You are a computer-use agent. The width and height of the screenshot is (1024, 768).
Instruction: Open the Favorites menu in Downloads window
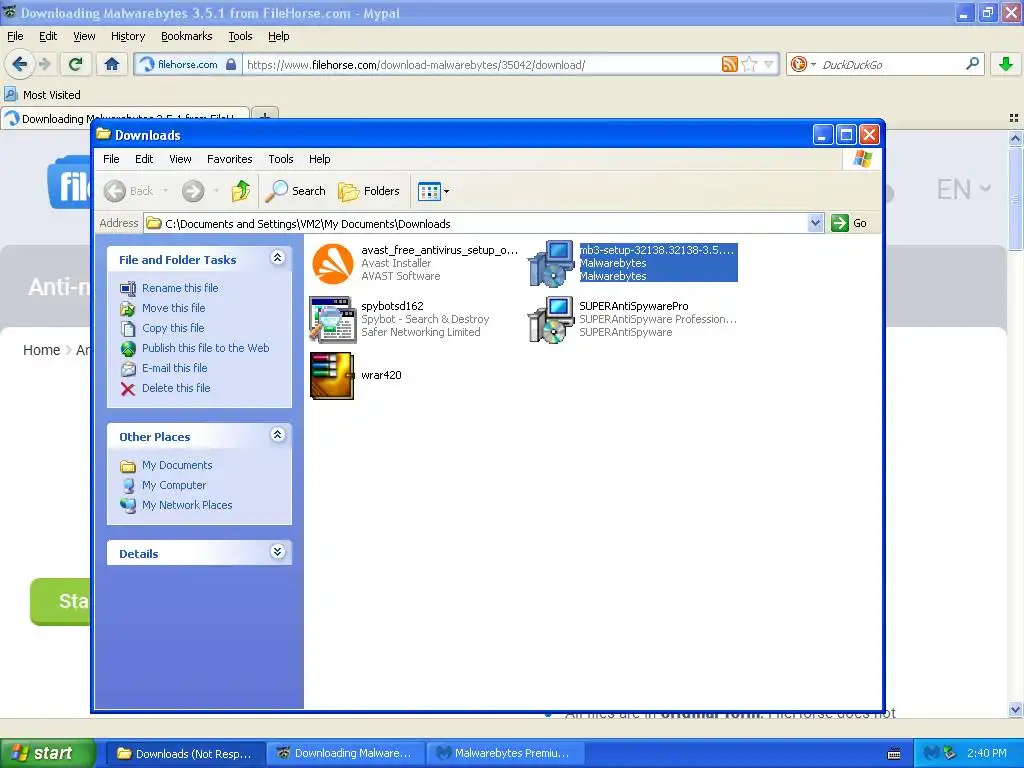pyautogui.click(x=229, y=159)
